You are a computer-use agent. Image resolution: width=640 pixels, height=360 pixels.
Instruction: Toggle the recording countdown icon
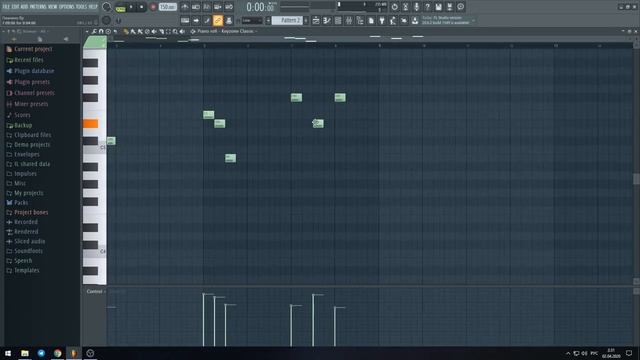(207, 7)
